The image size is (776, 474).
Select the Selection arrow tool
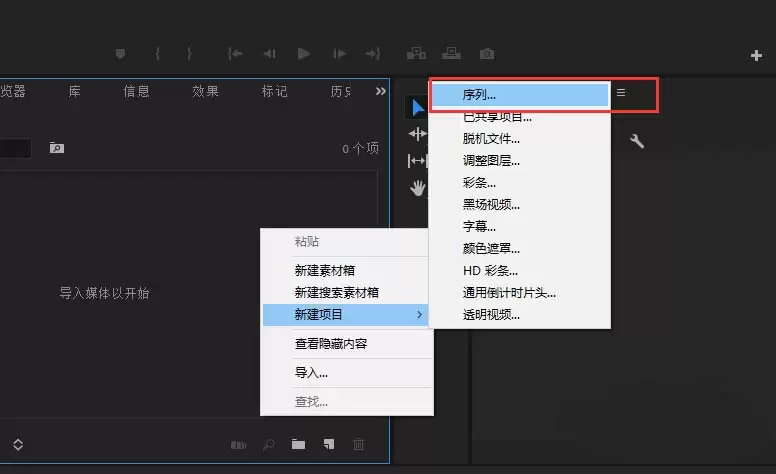coord(418,108)
